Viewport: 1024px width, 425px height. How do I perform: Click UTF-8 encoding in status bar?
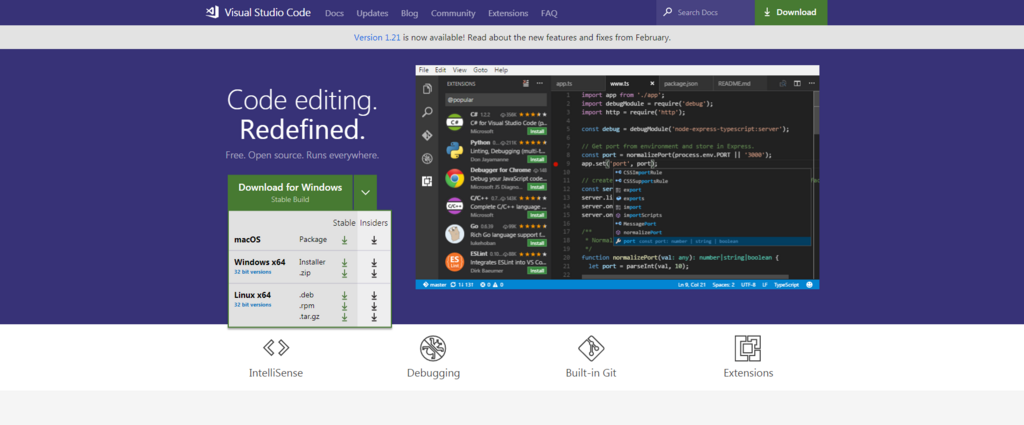pyautogui.click(x=750, y=285)
